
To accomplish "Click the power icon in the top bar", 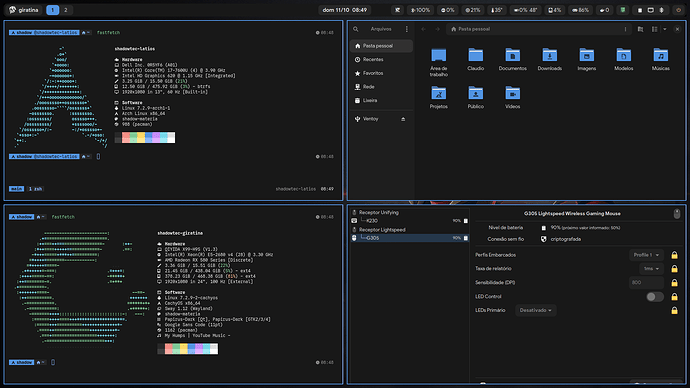I will pyautogui.click(x=679, y=10).
